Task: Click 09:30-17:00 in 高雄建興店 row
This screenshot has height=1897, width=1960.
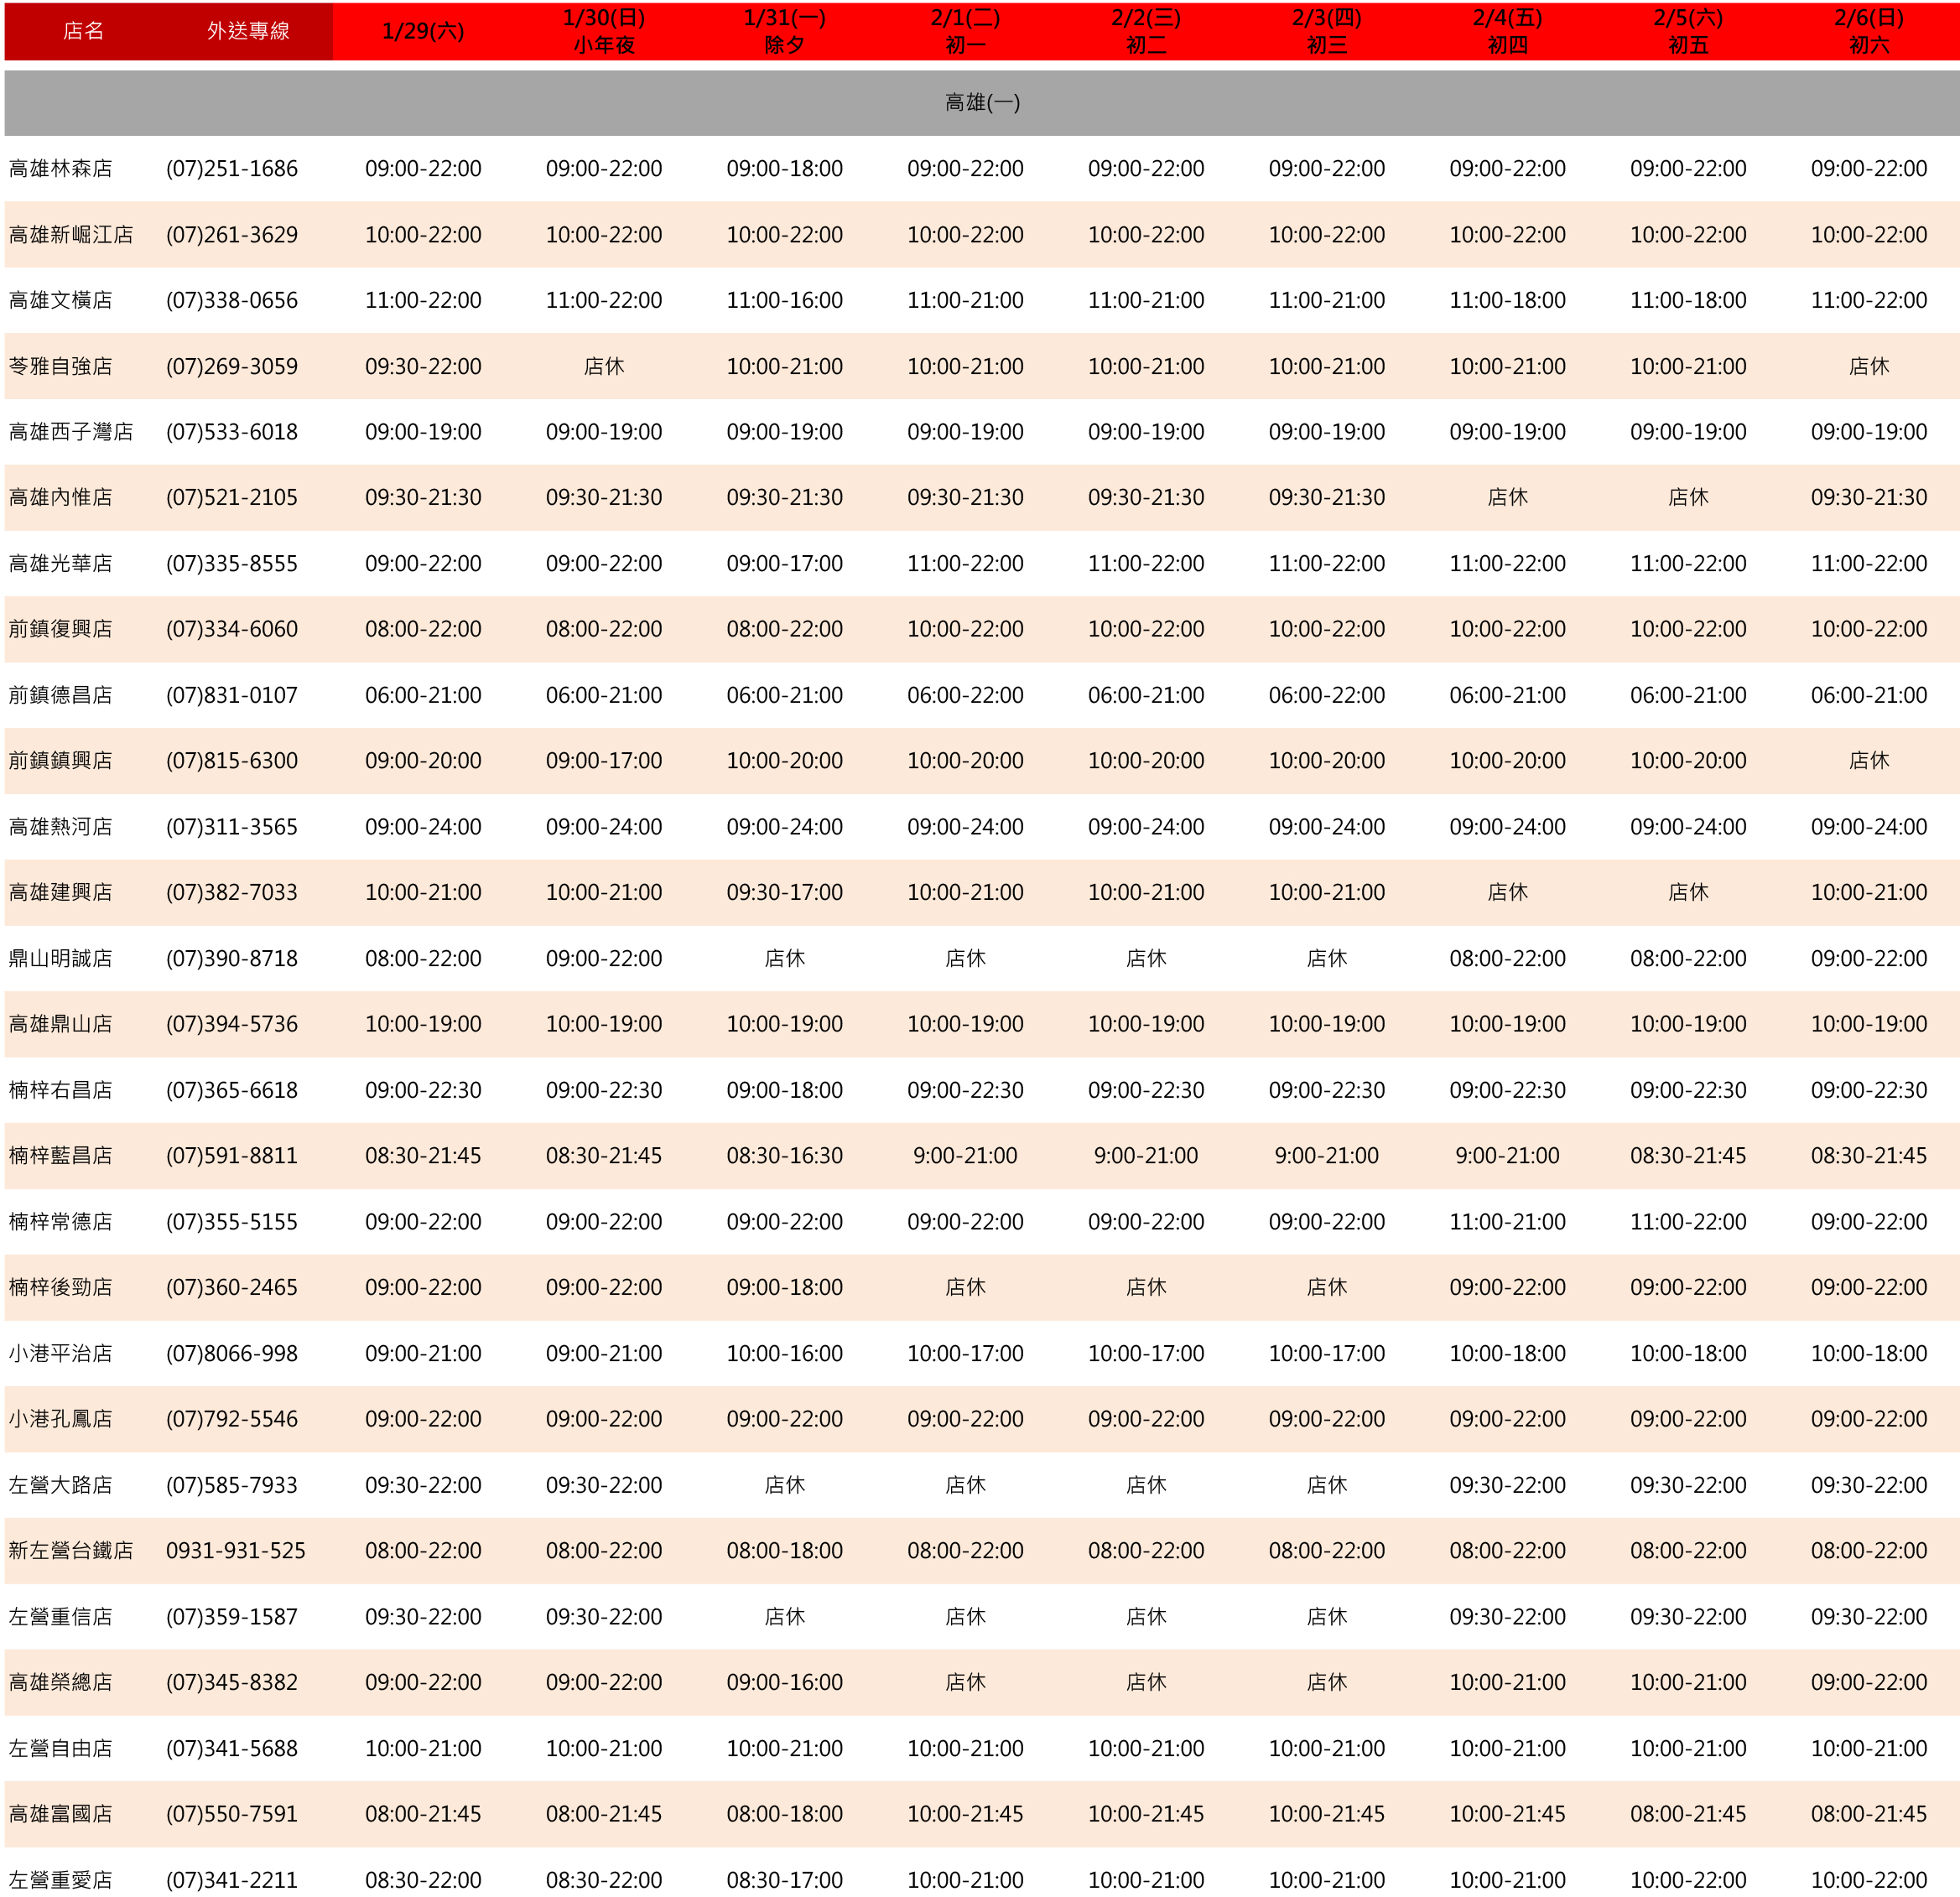Action: (785, 892)
